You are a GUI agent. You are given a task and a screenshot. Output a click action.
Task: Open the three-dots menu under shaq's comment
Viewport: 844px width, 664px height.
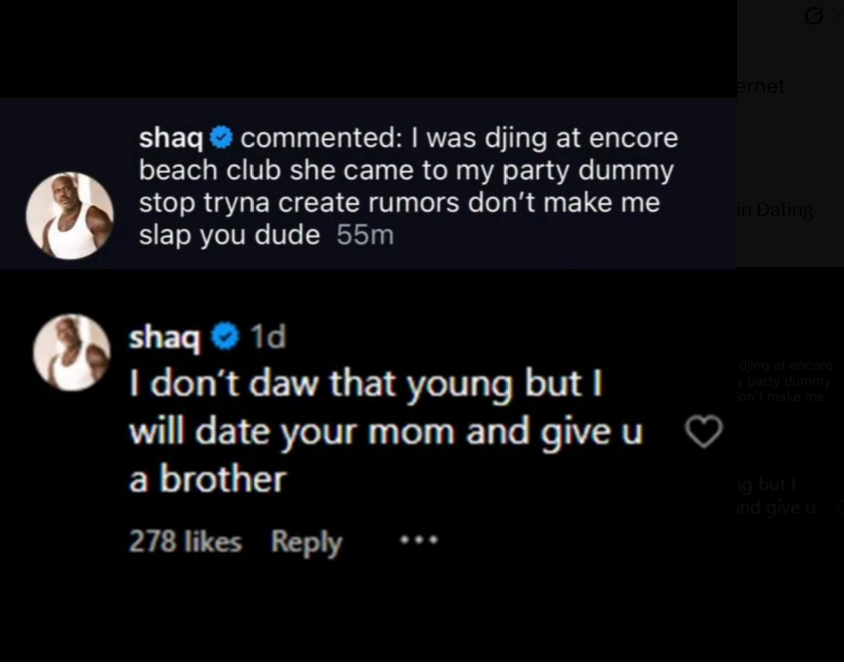pyautogui.click(x=419, y=541)
